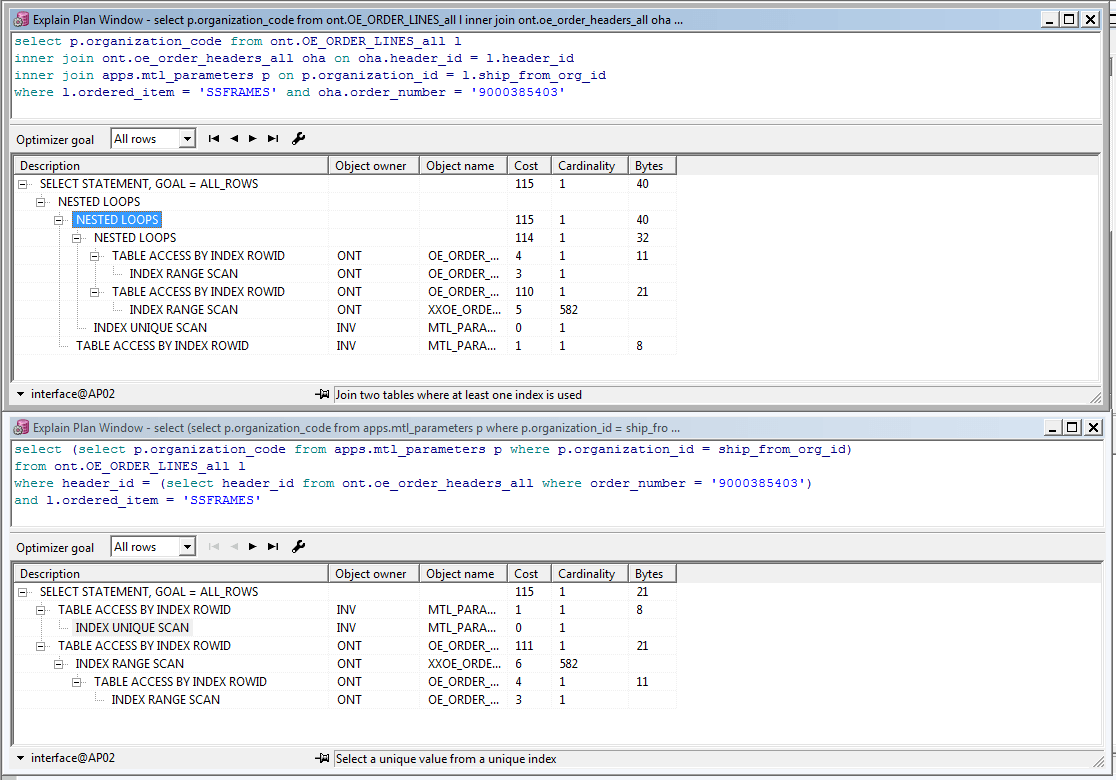Go to first operation in top plan
Screen dimensions: 1116x780
tap(214, 139)
